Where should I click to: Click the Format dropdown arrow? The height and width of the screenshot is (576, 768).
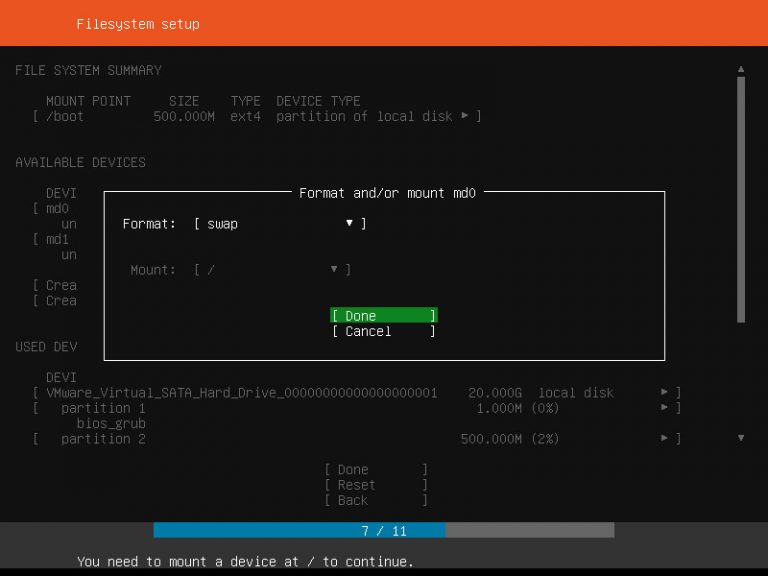(349, 223)
